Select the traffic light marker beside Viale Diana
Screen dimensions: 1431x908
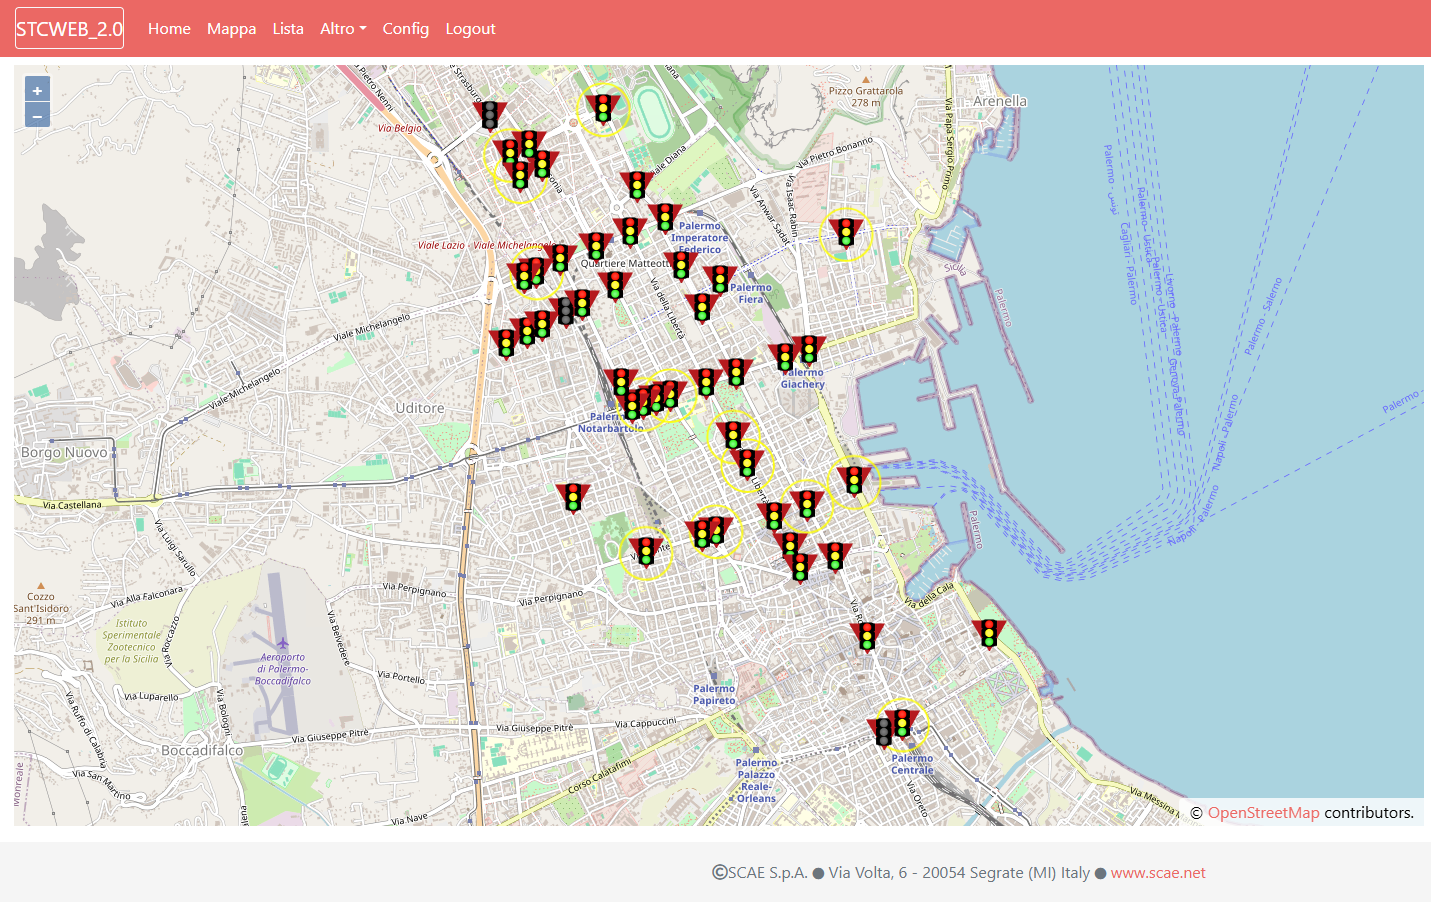(637, 185)
